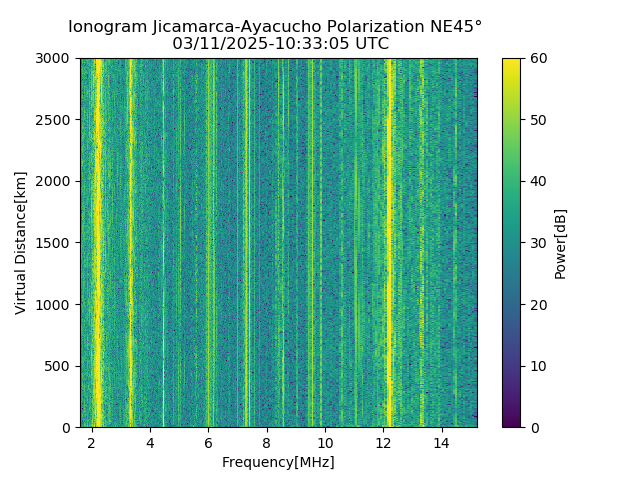Click the yellow top of the colorbar

click(x=511, y=62)
